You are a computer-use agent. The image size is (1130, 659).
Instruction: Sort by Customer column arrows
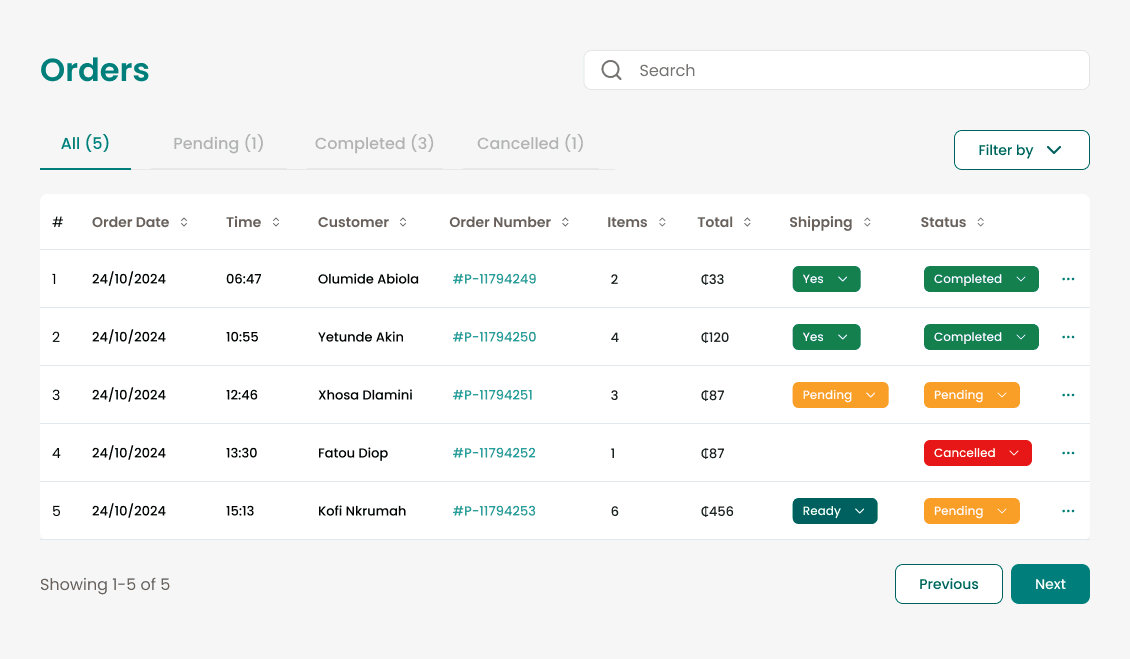pyautogui.click(x=403, y=222)
